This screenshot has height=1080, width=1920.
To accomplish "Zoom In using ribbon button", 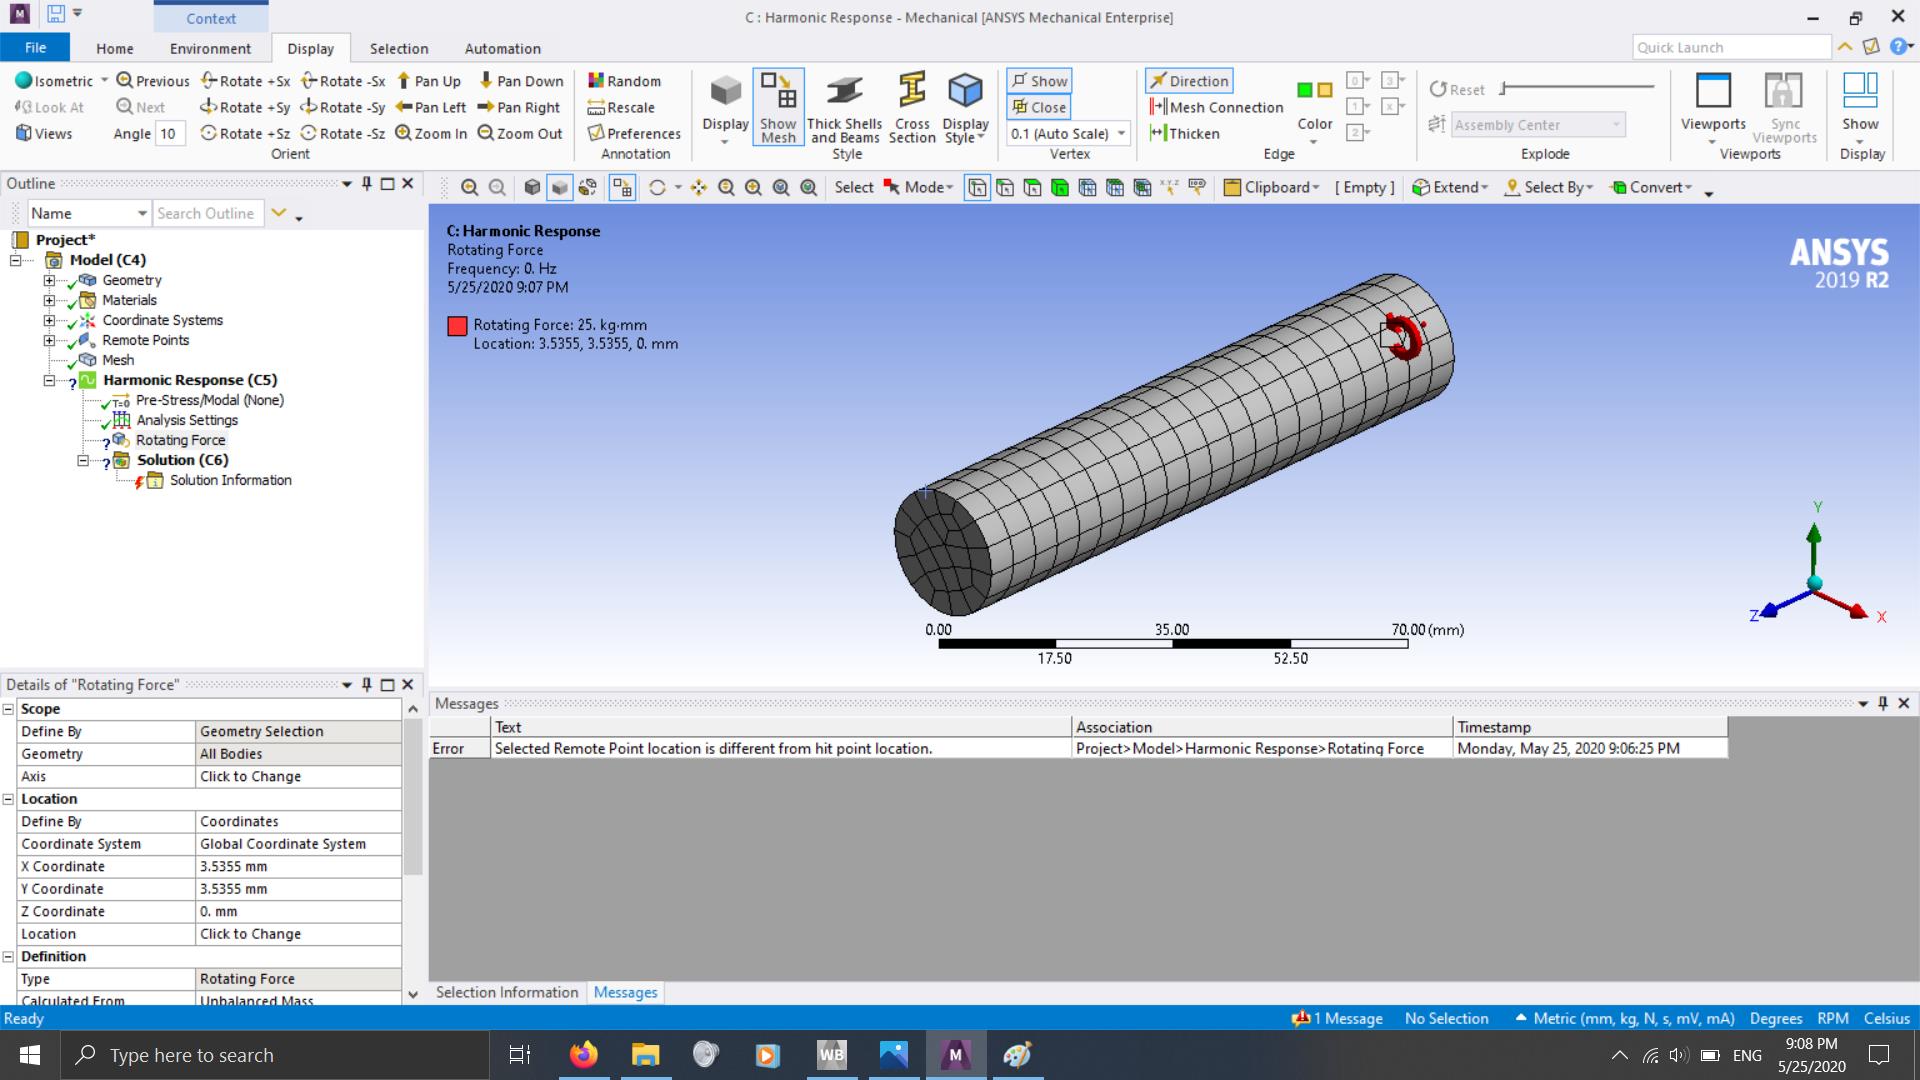I will tap(431, 133).
